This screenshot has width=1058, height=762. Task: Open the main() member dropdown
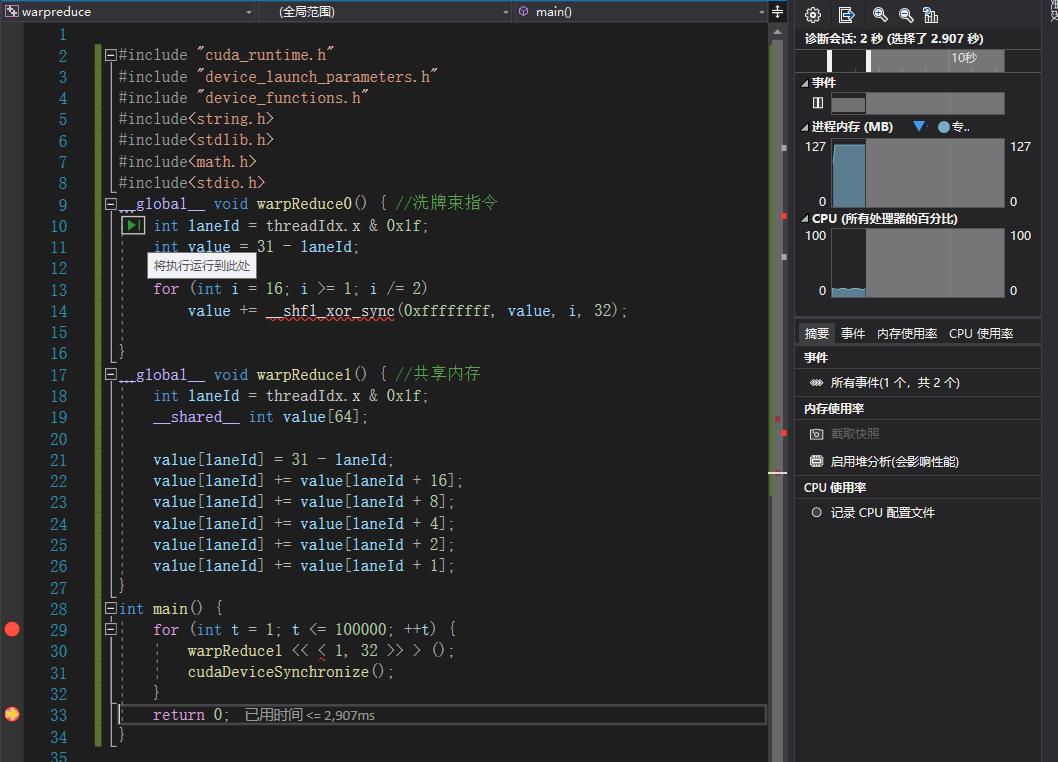[640, 12]
